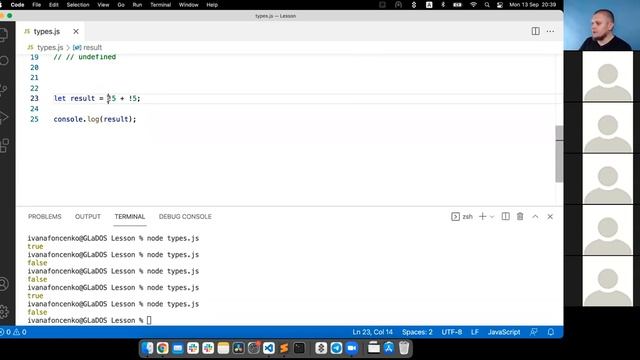Open Visual Studio Code in dock
This screenshot has height=360, width=640.
269,348
